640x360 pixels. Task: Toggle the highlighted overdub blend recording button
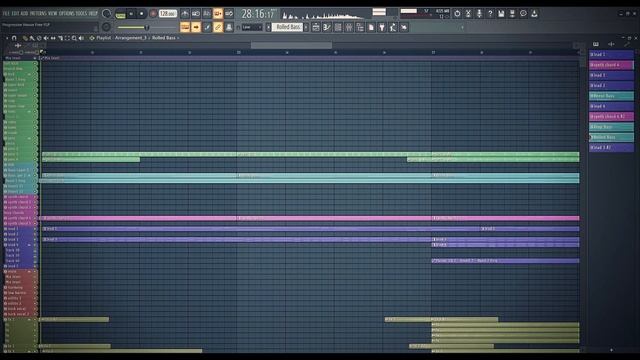pyautogui.click(x=218, y=13)
